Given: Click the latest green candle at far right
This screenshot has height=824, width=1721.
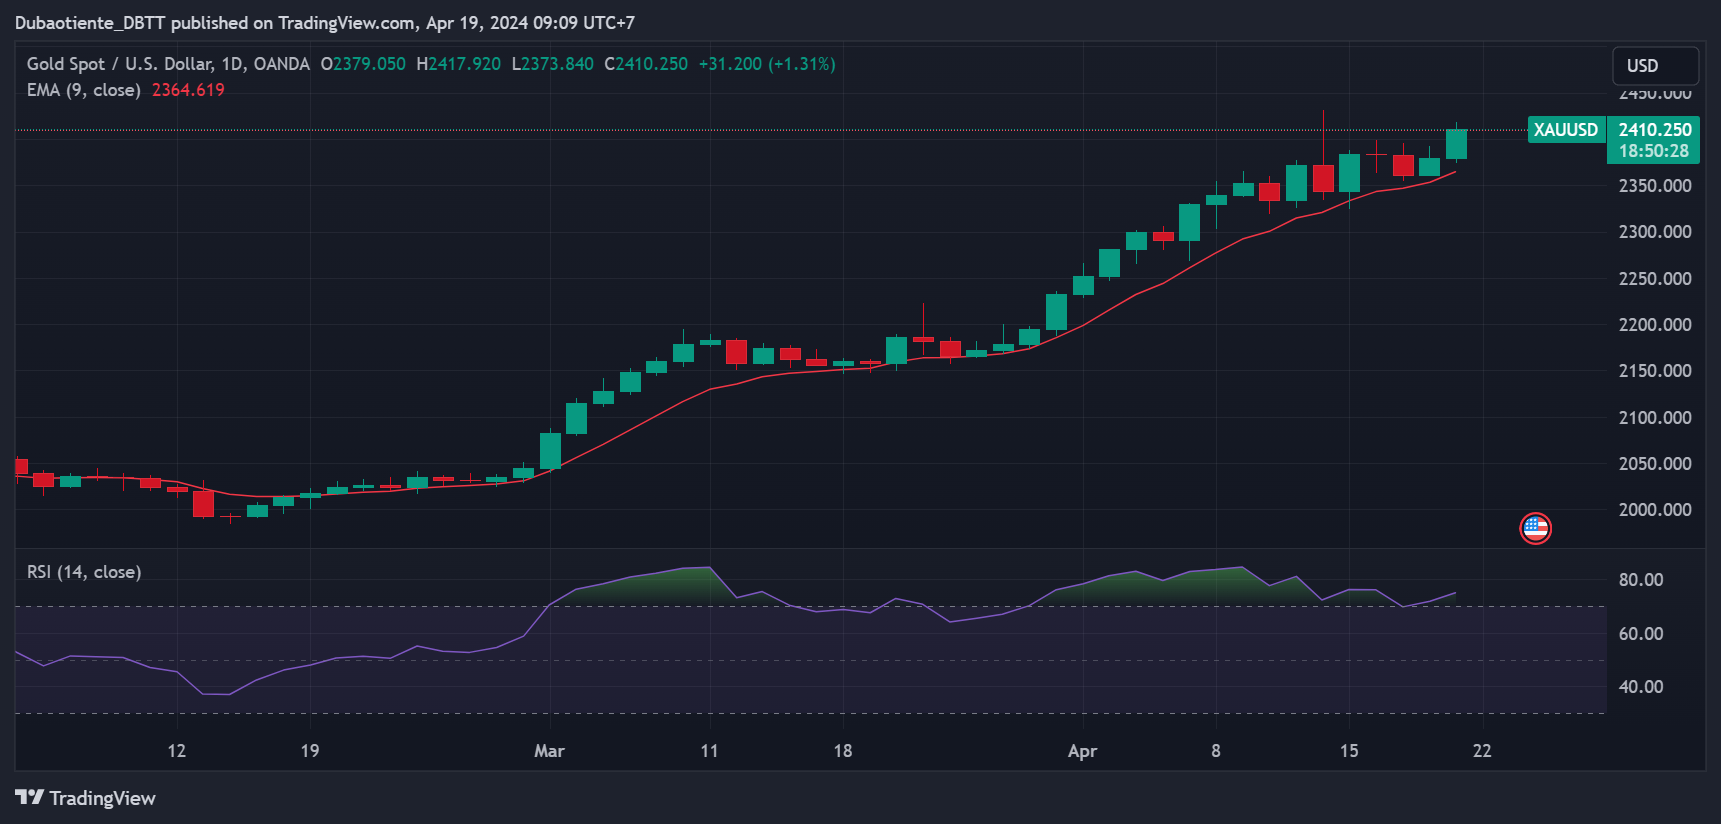Looking at the screenshot, I should pyautogui.click(x=1456, y=144).
